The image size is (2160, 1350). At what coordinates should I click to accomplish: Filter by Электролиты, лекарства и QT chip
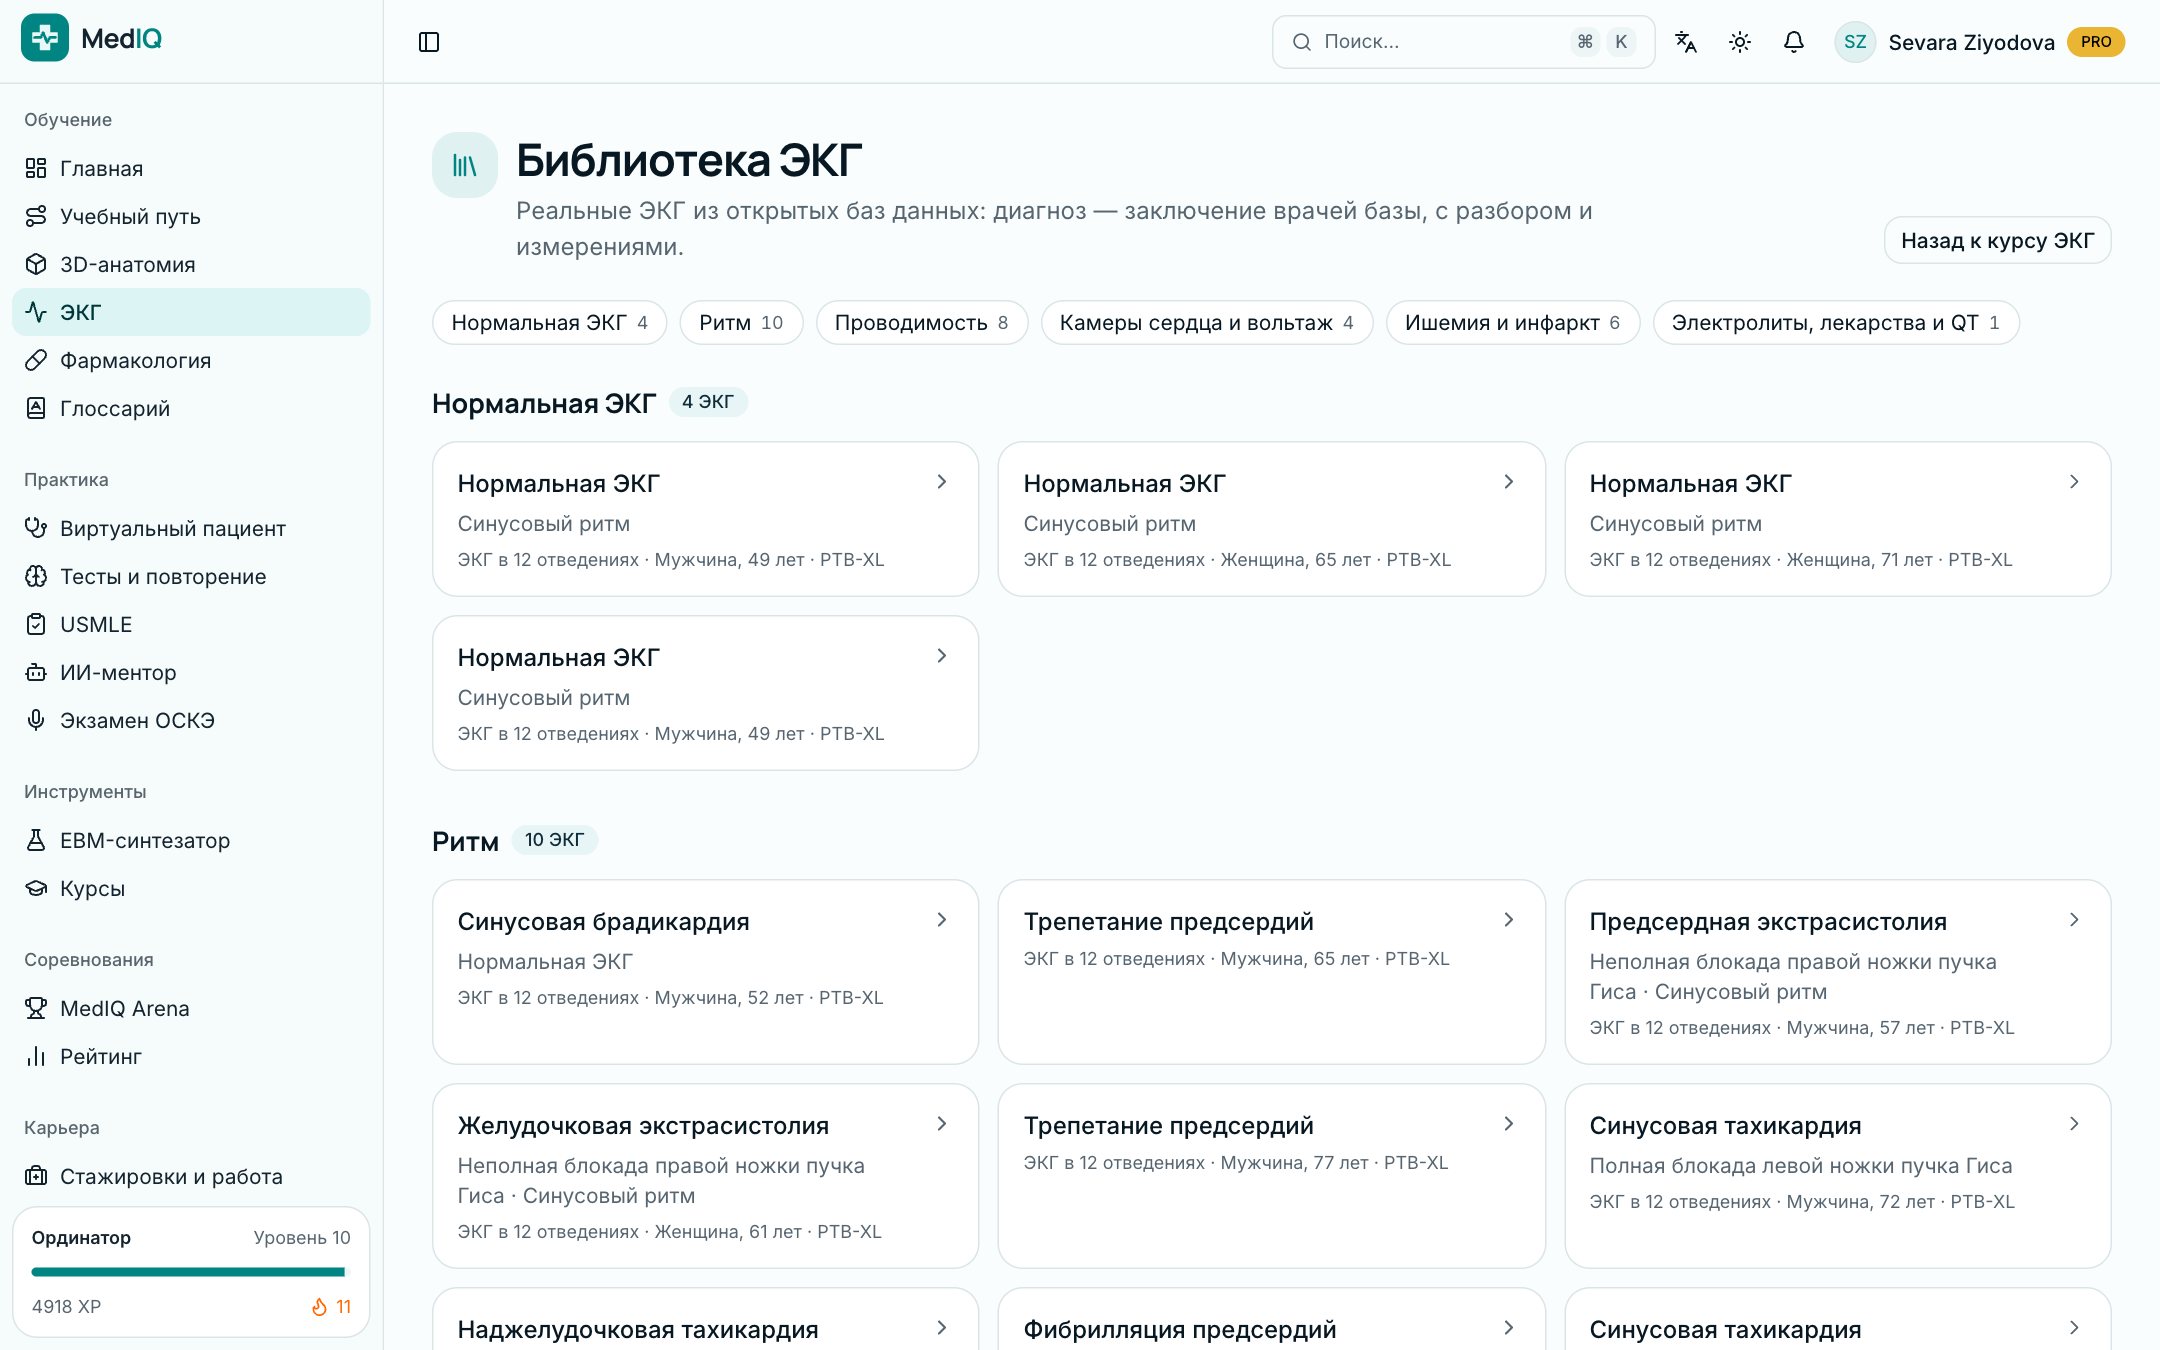pos(1835,323)
